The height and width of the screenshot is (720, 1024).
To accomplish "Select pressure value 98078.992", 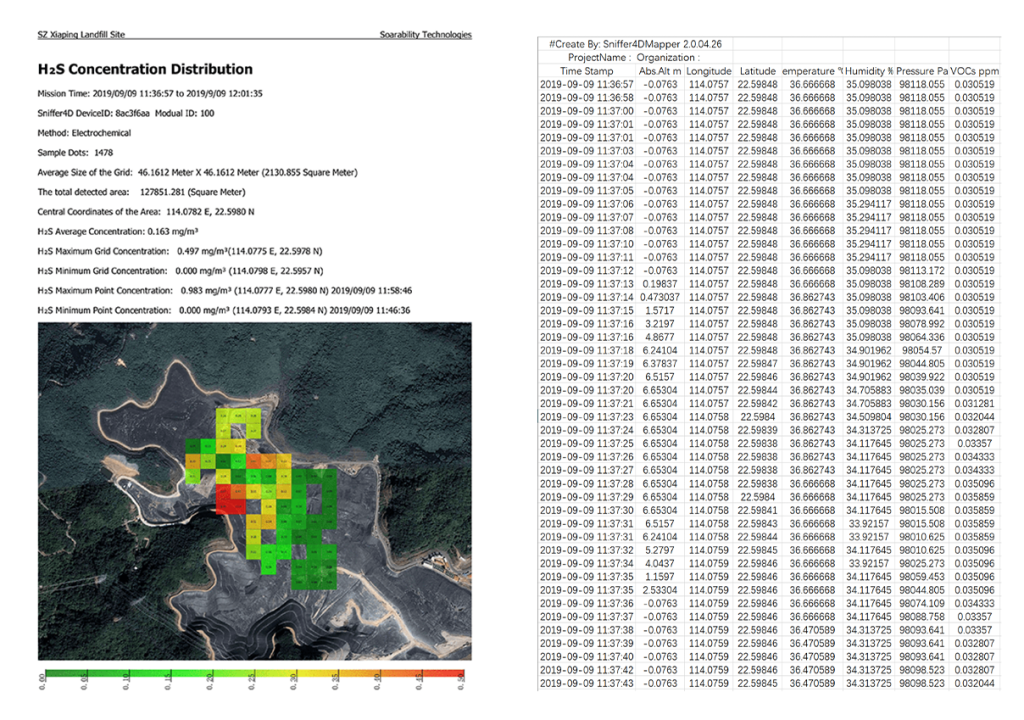I will [921, 323].
